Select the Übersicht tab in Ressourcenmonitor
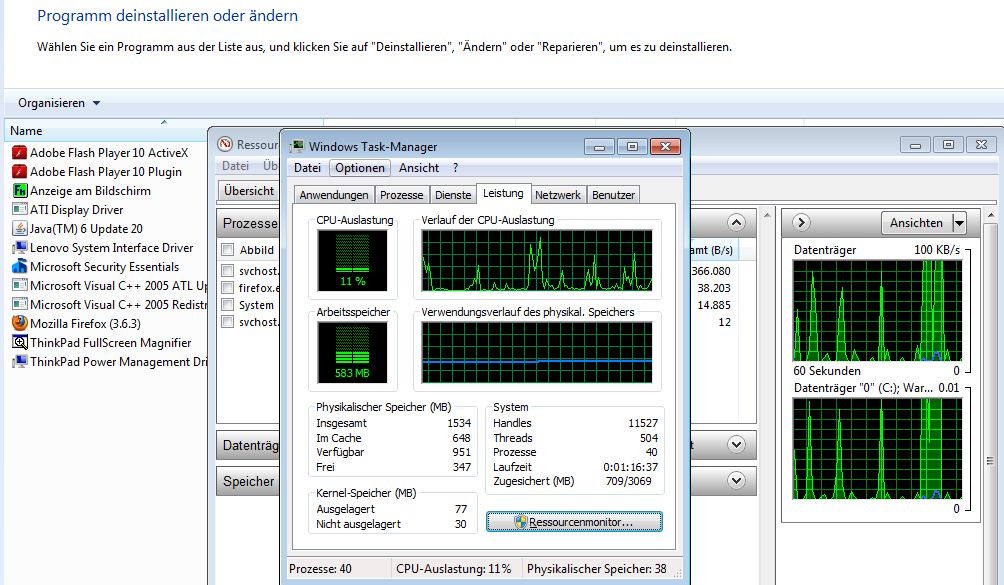 point(249,191)
